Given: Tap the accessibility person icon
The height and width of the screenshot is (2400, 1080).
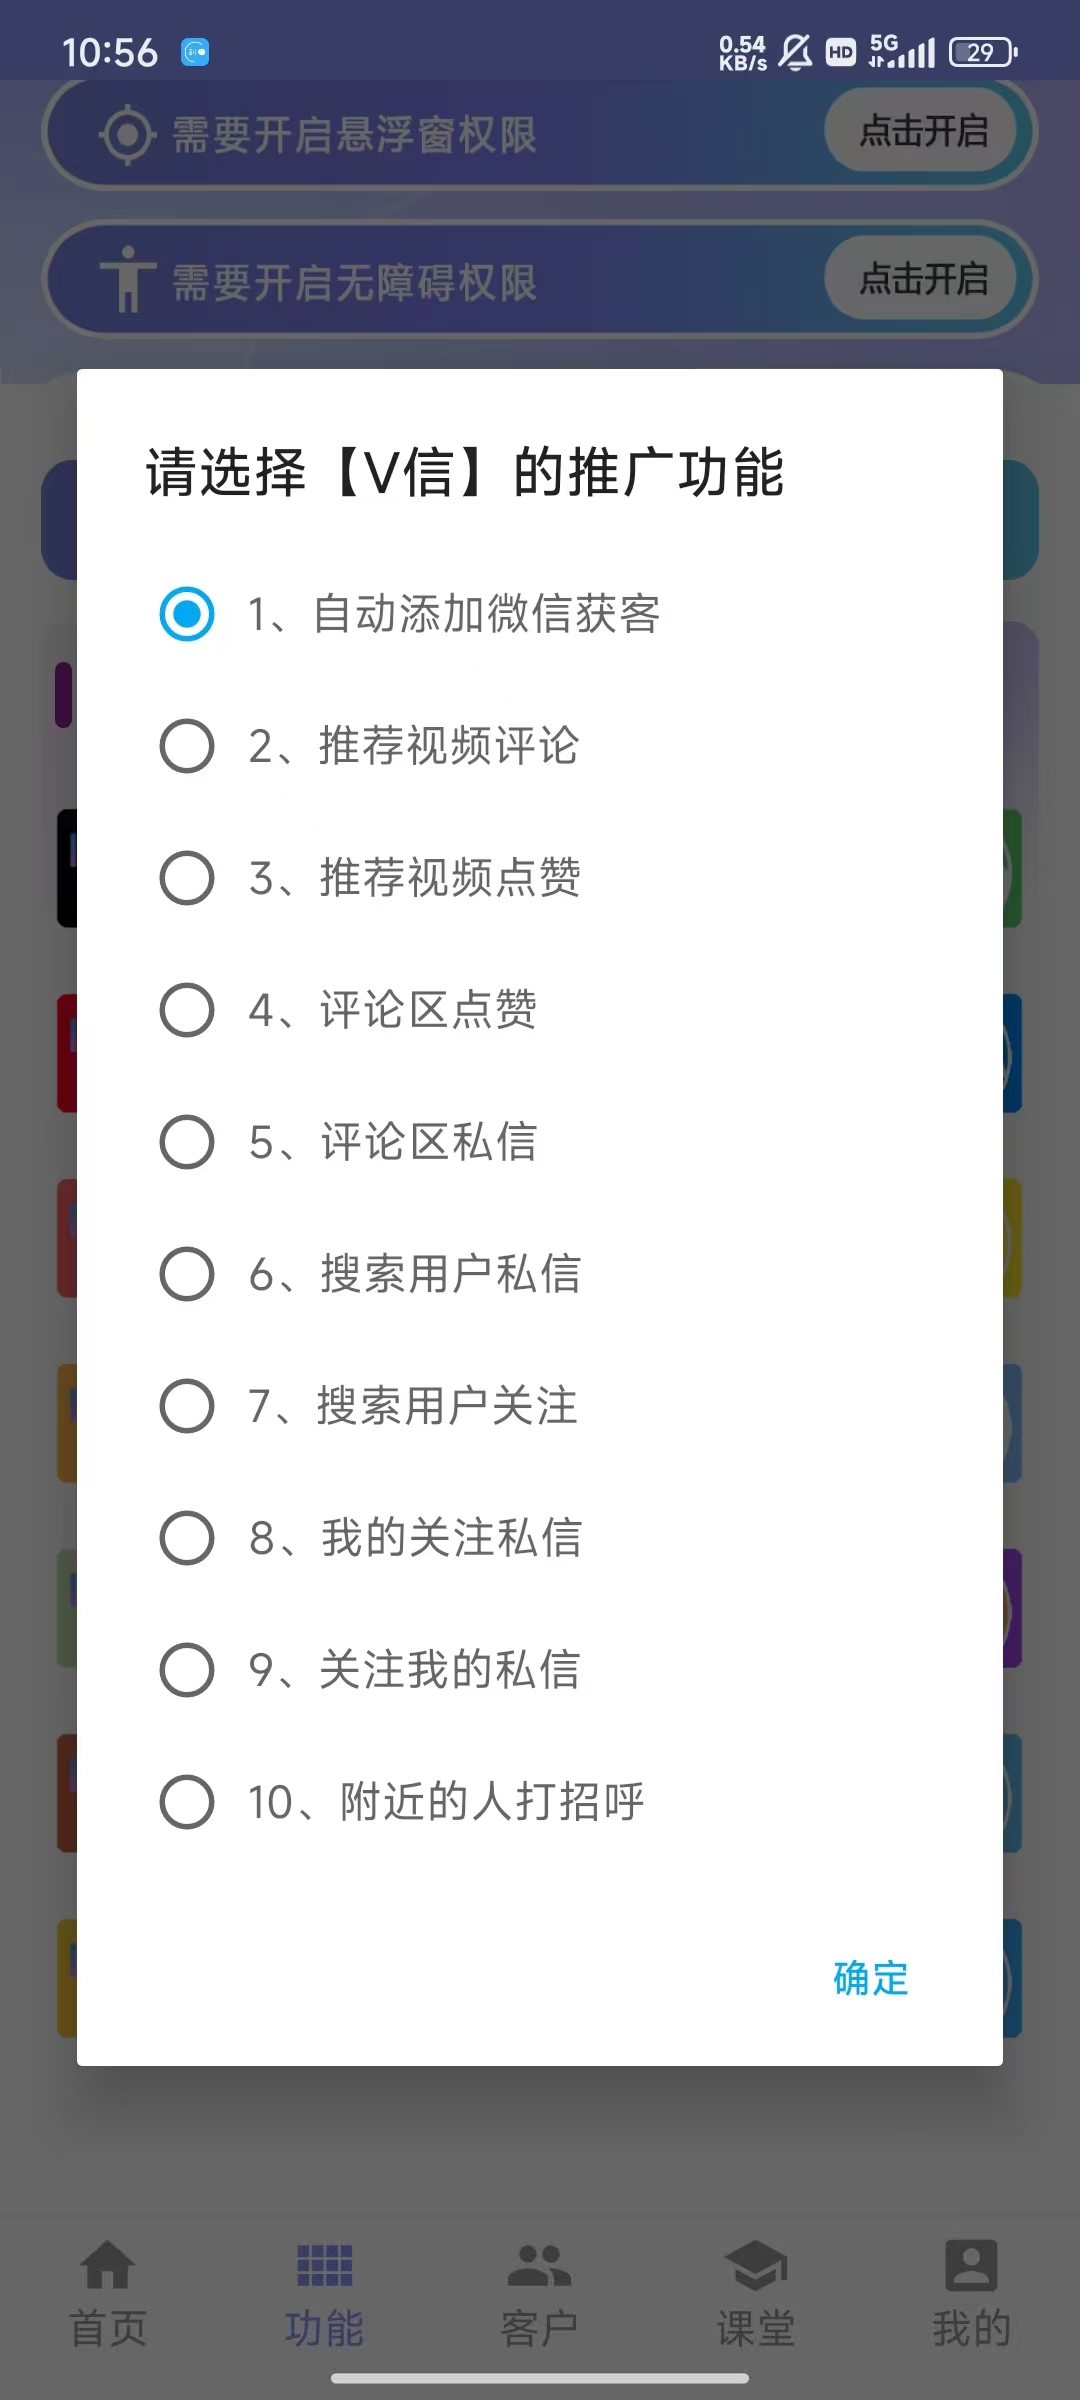Looking at the screenshot, I should pyautogui.click(x=127, y=280).
